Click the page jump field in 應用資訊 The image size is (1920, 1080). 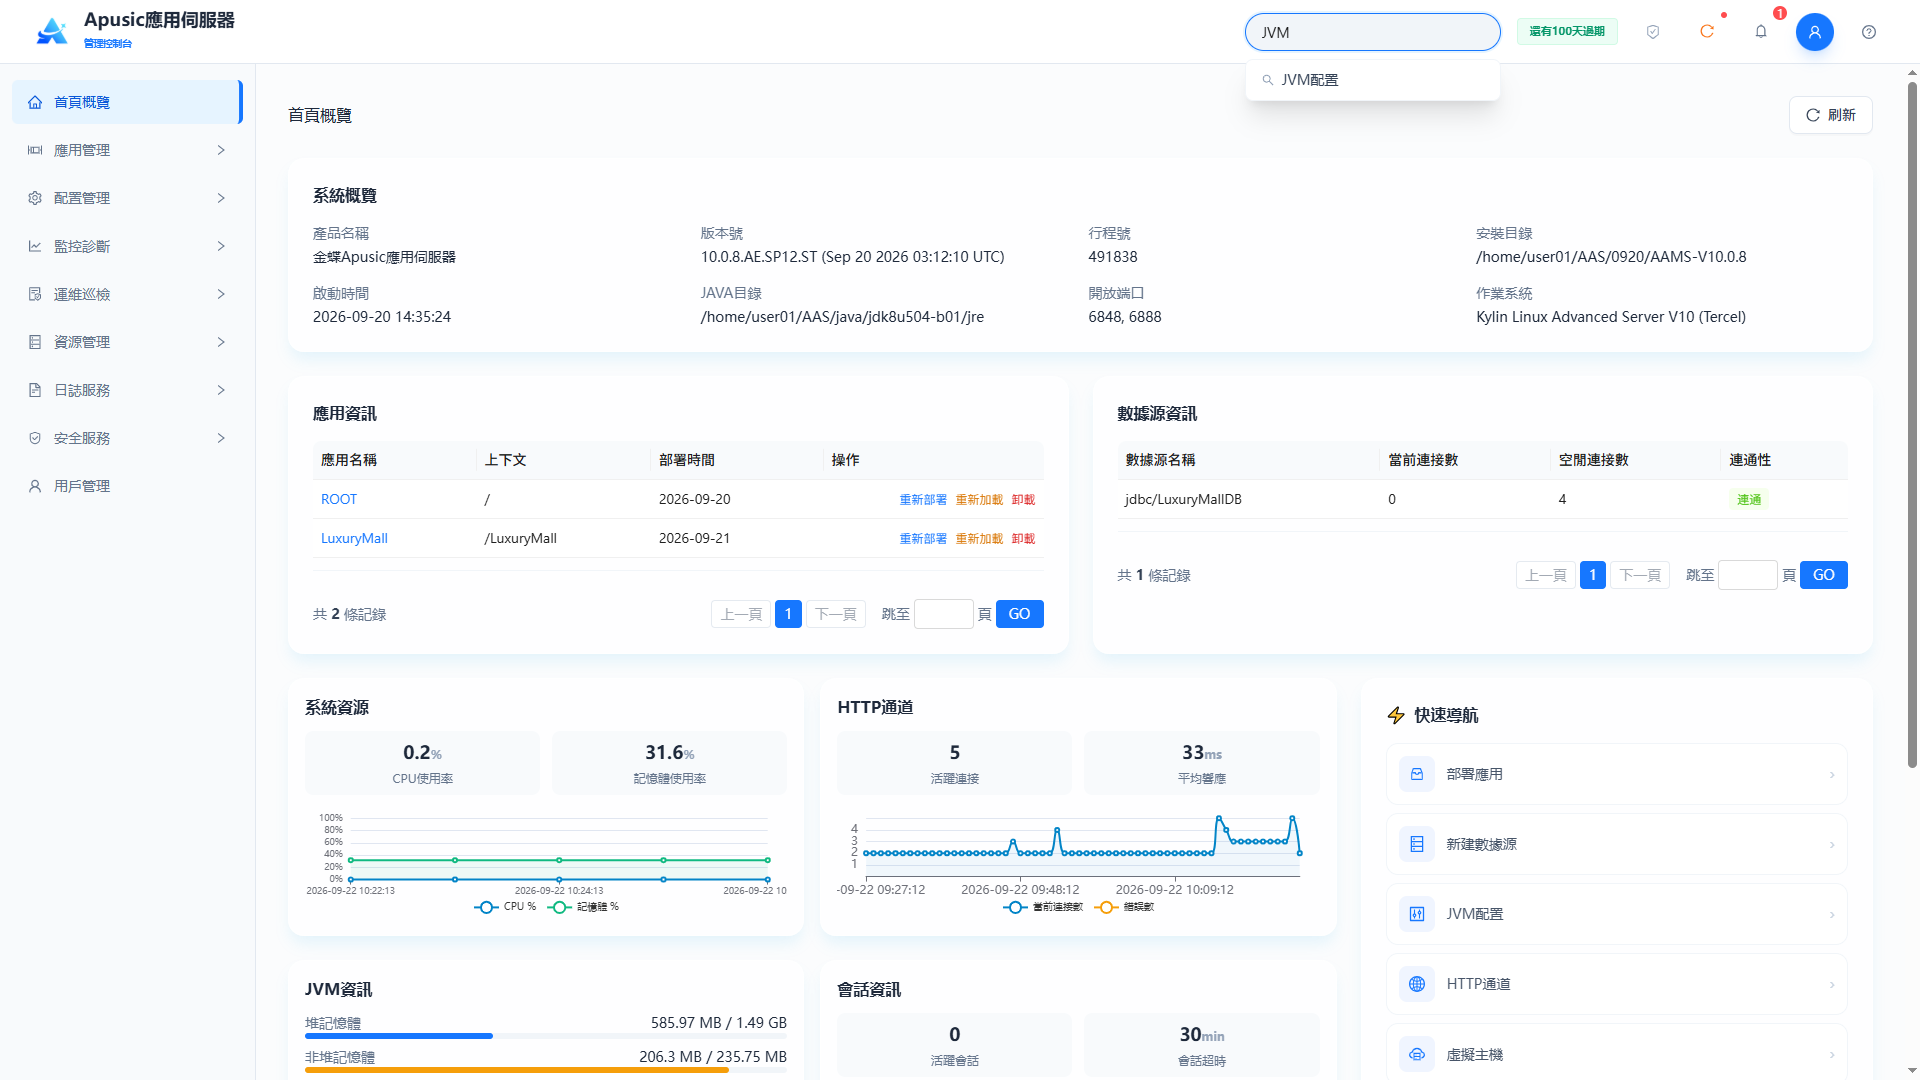[943, 614]
